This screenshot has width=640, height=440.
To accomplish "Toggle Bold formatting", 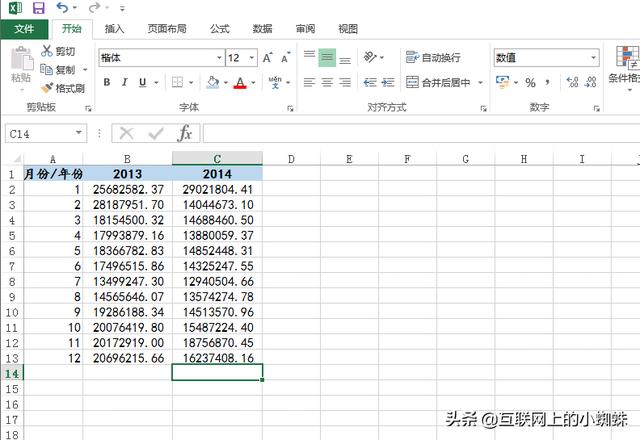I will point(107,82).
